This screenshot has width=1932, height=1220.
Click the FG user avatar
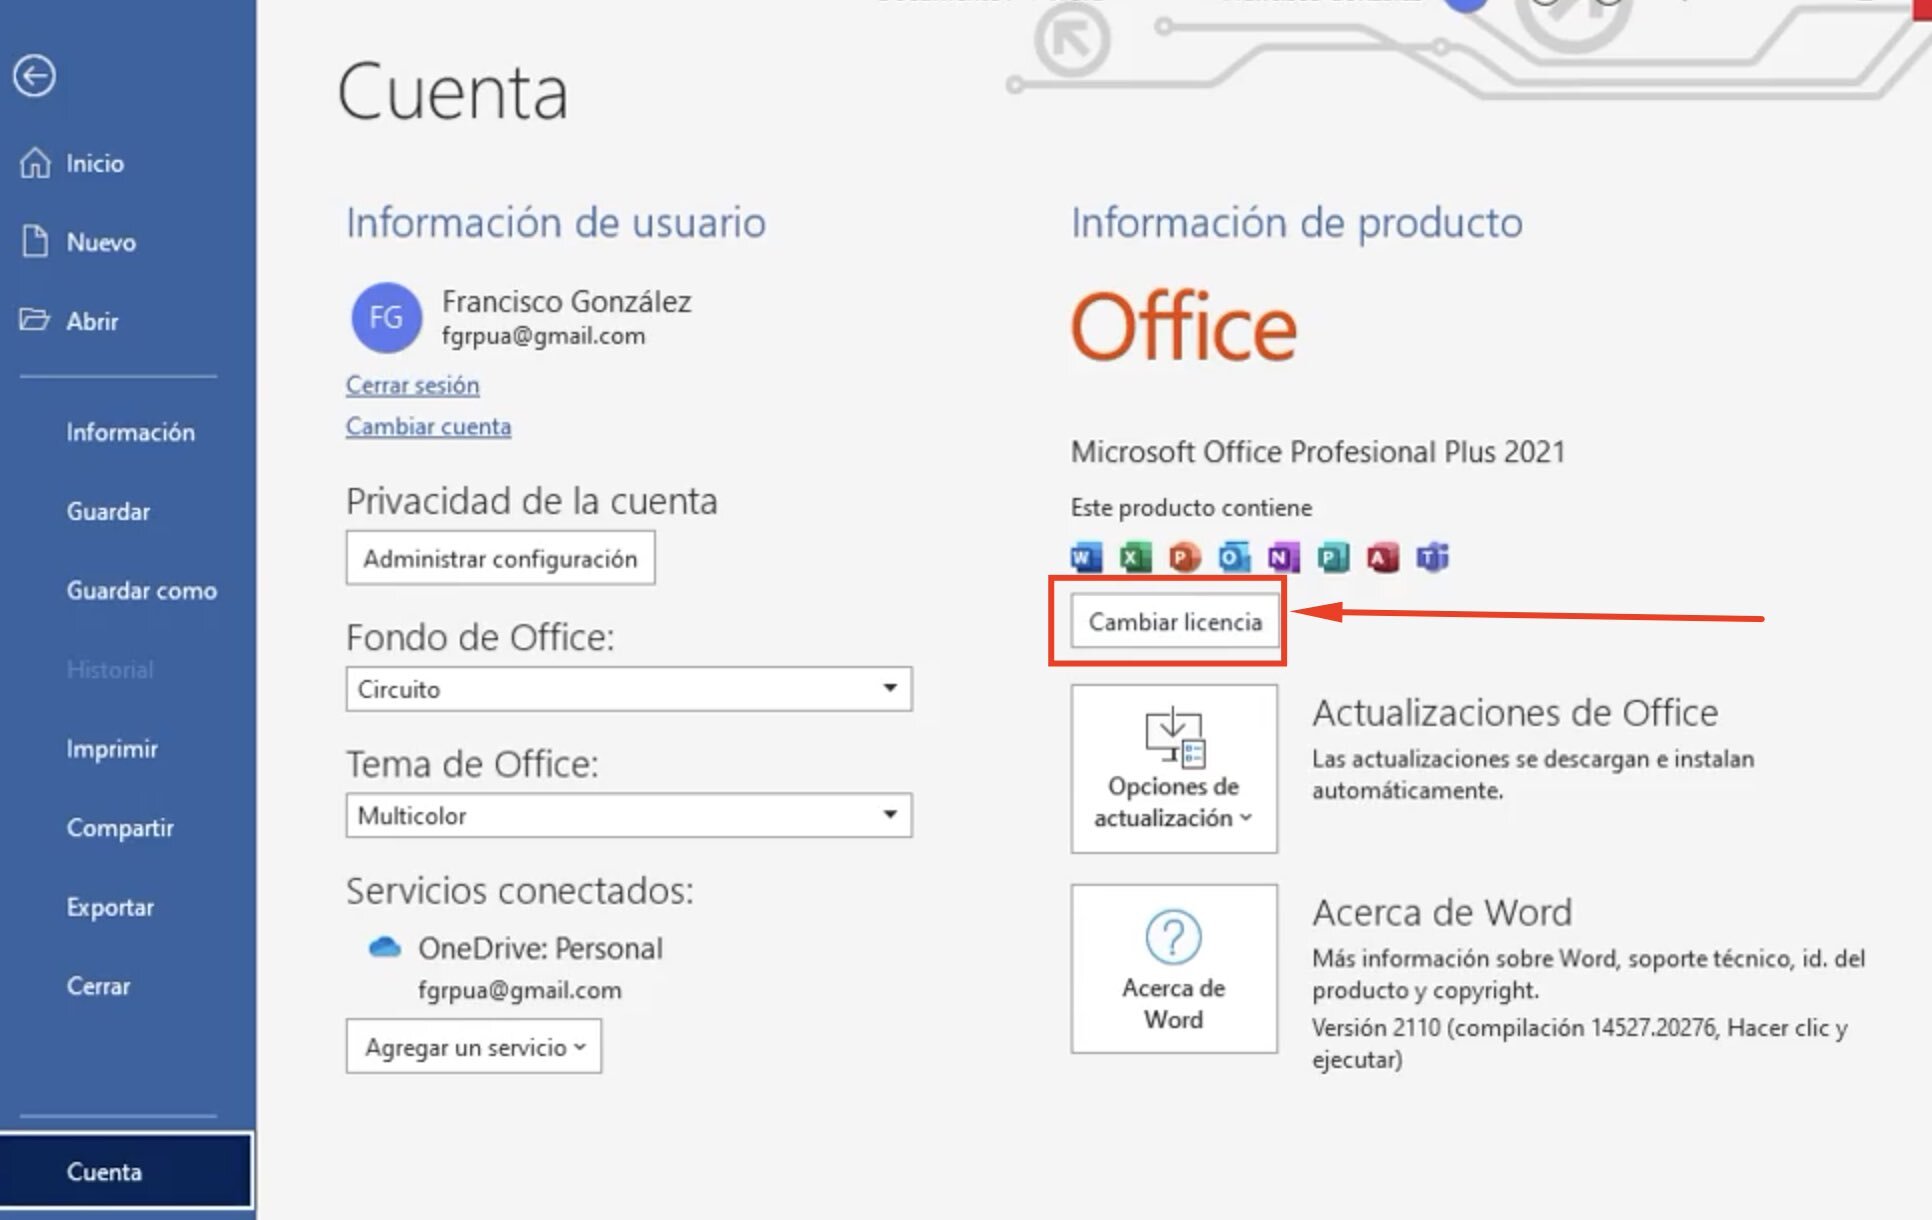[385, 317]
